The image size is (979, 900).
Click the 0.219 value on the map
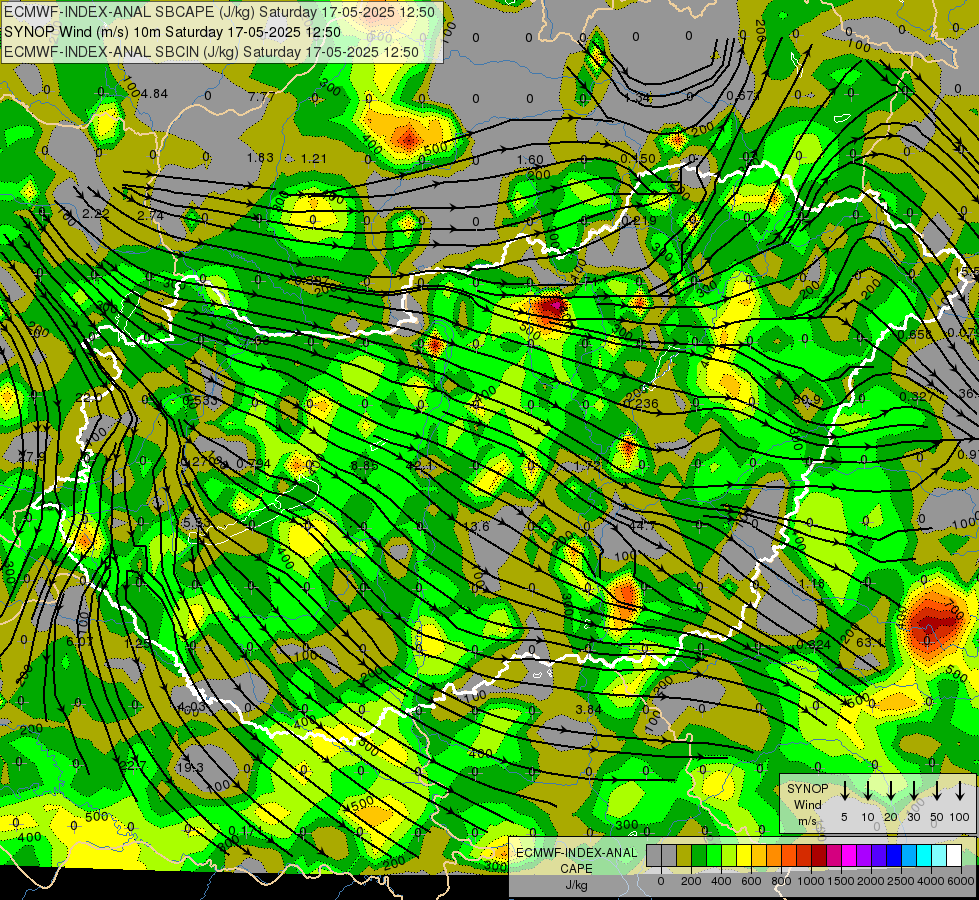click(639, 220)
